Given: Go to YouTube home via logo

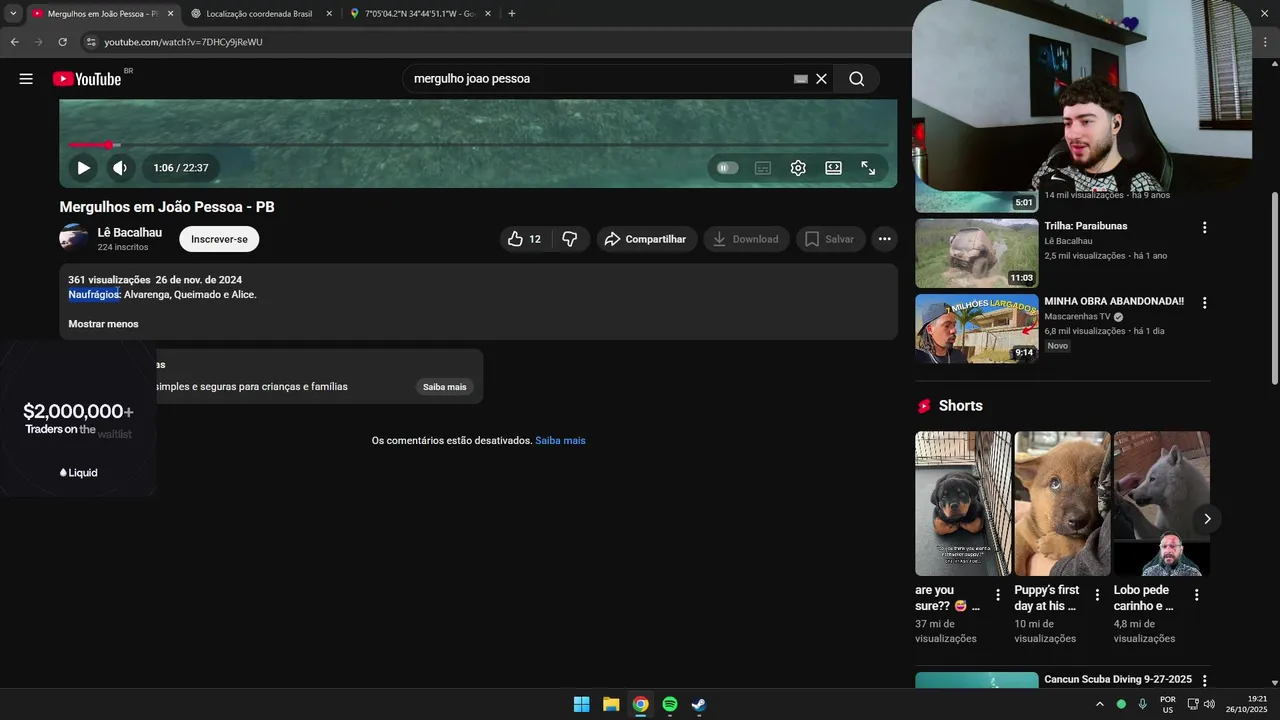Looking at the screenshot, I should click(x=87, y=79).
